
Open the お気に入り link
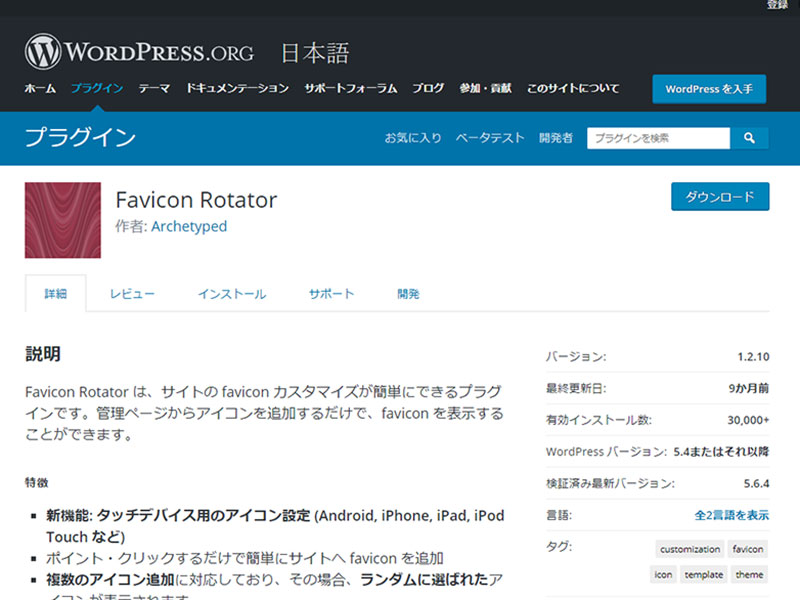coord(413,138)
